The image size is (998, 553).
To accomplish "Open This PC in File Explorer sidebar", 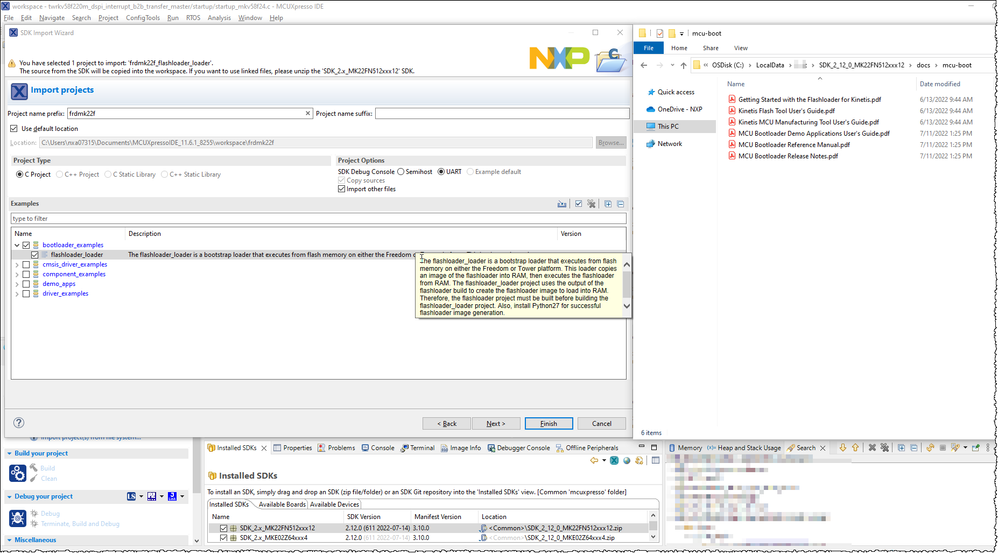I will (x=668, y=126).
